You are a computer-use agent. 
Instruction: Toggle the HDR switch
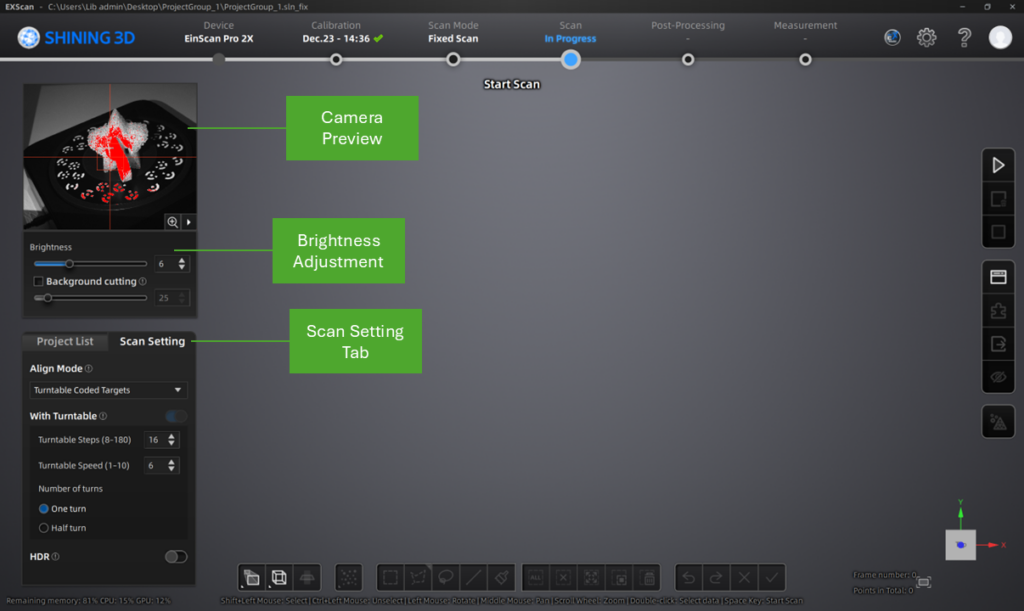point(176,557)
